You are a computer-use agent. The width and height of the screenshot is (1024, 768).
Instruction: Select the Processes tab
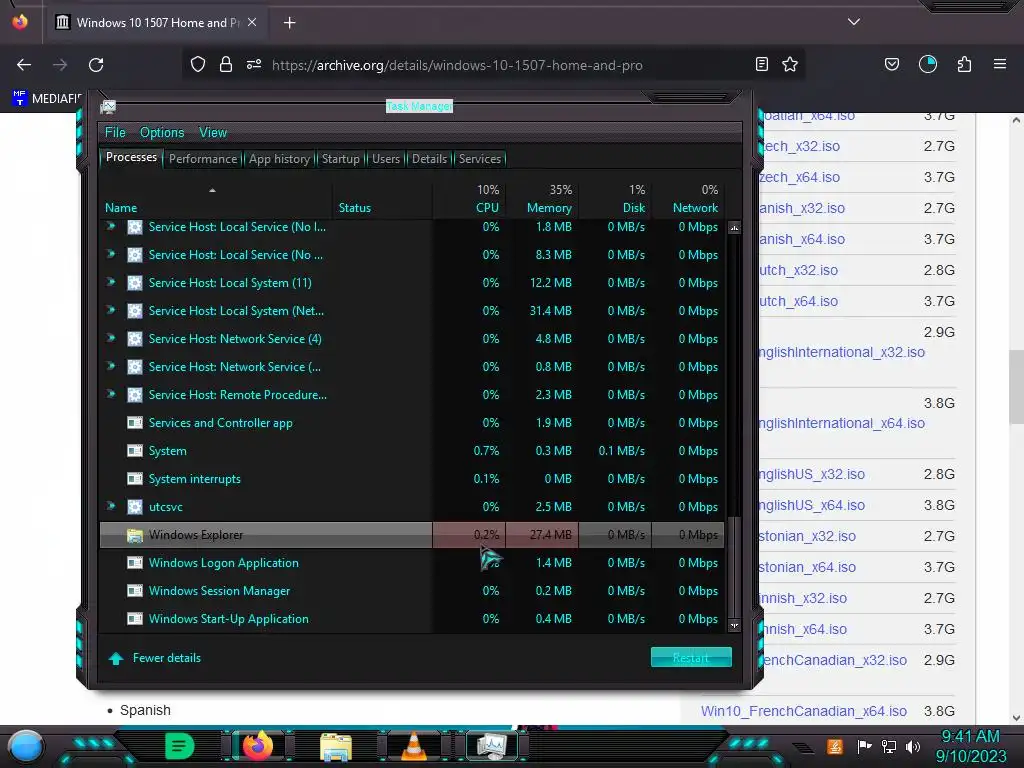[x=131, y=157]
